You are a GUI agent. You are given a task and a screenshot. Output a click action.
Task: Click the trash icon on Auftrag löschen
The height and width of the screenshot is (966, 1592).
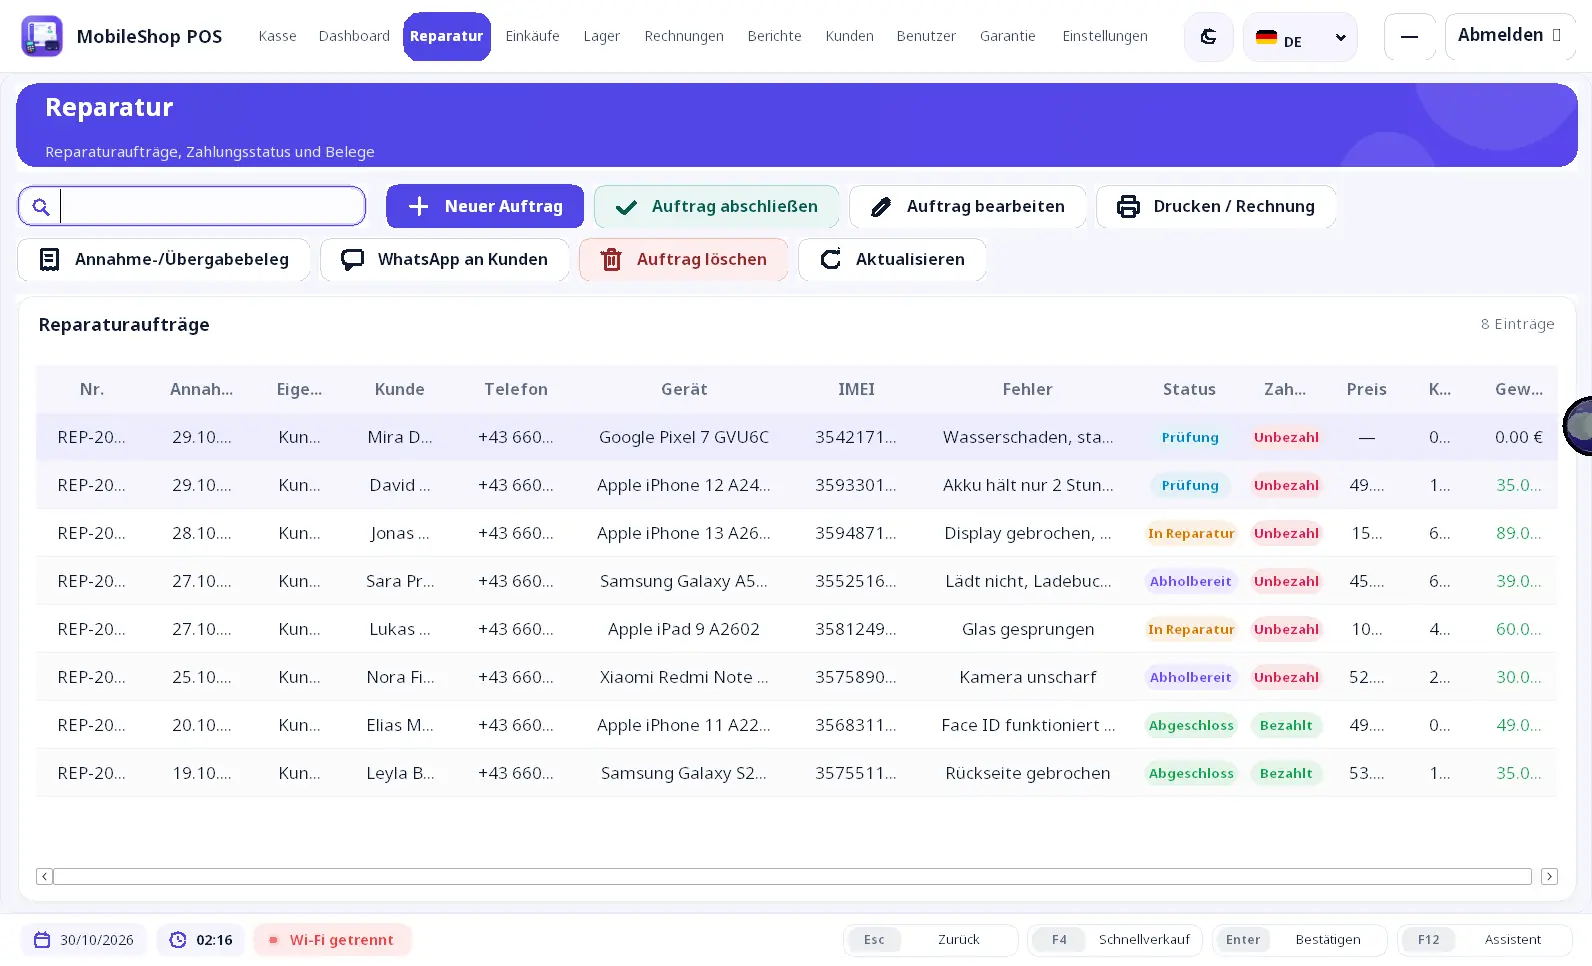coord(611,260)
